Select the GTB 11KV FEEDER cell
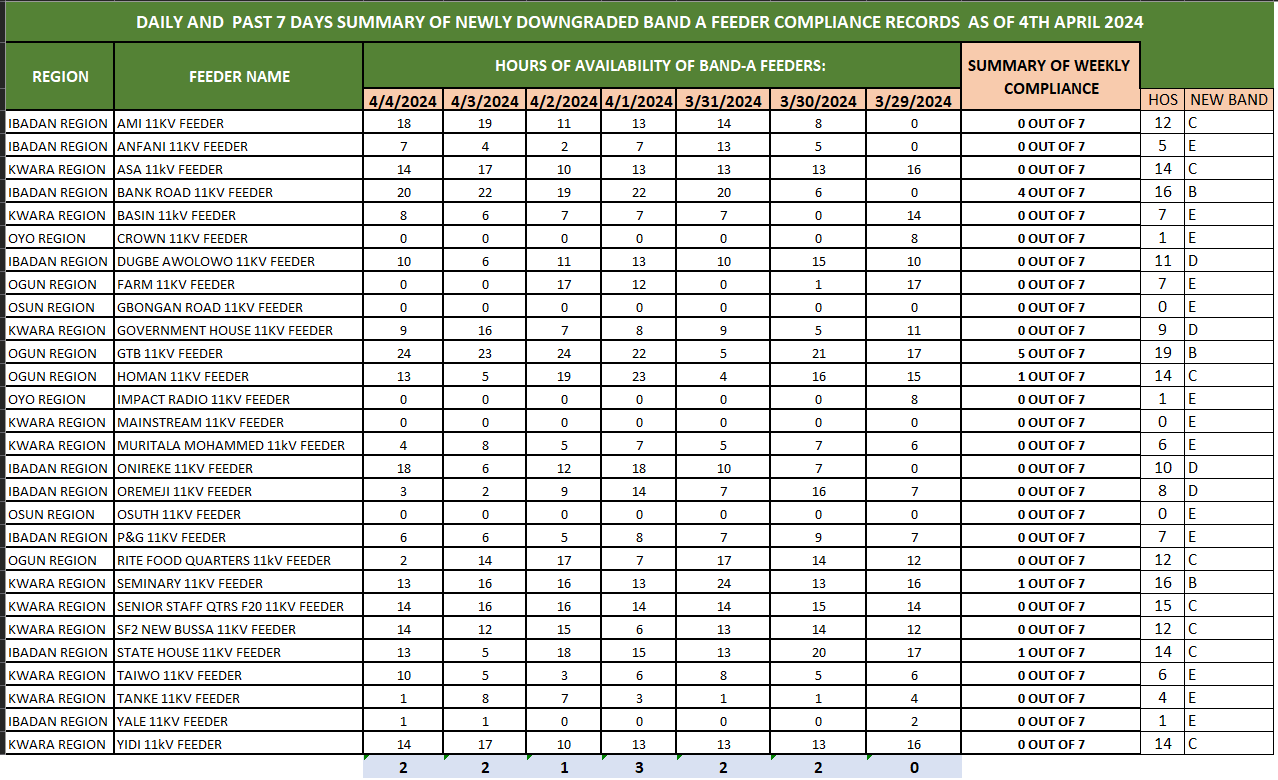The image size is (1278, 780). (239, 353)
